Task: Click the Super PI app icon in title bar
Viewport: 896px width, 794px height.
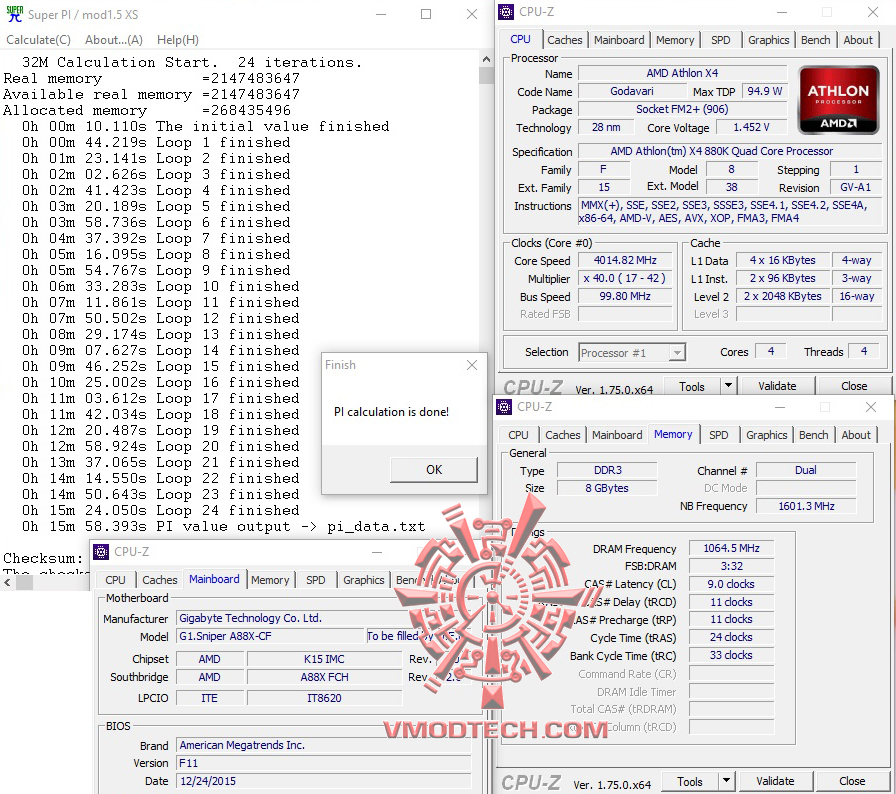Action: click(15, 14)
